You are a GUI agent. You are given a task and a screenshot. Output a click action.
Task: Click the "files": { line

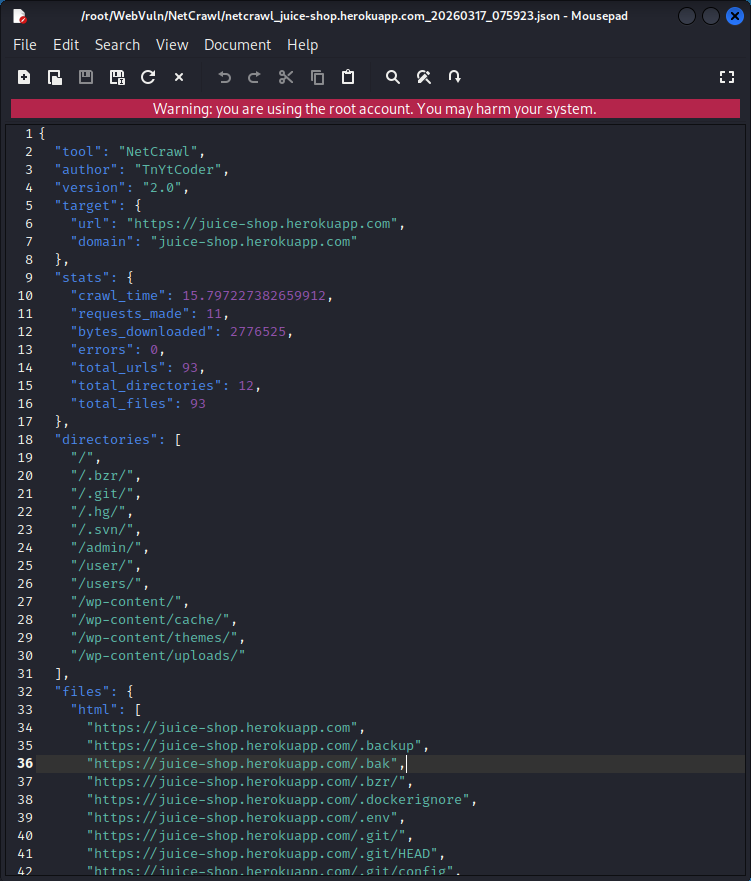point(94,691)
